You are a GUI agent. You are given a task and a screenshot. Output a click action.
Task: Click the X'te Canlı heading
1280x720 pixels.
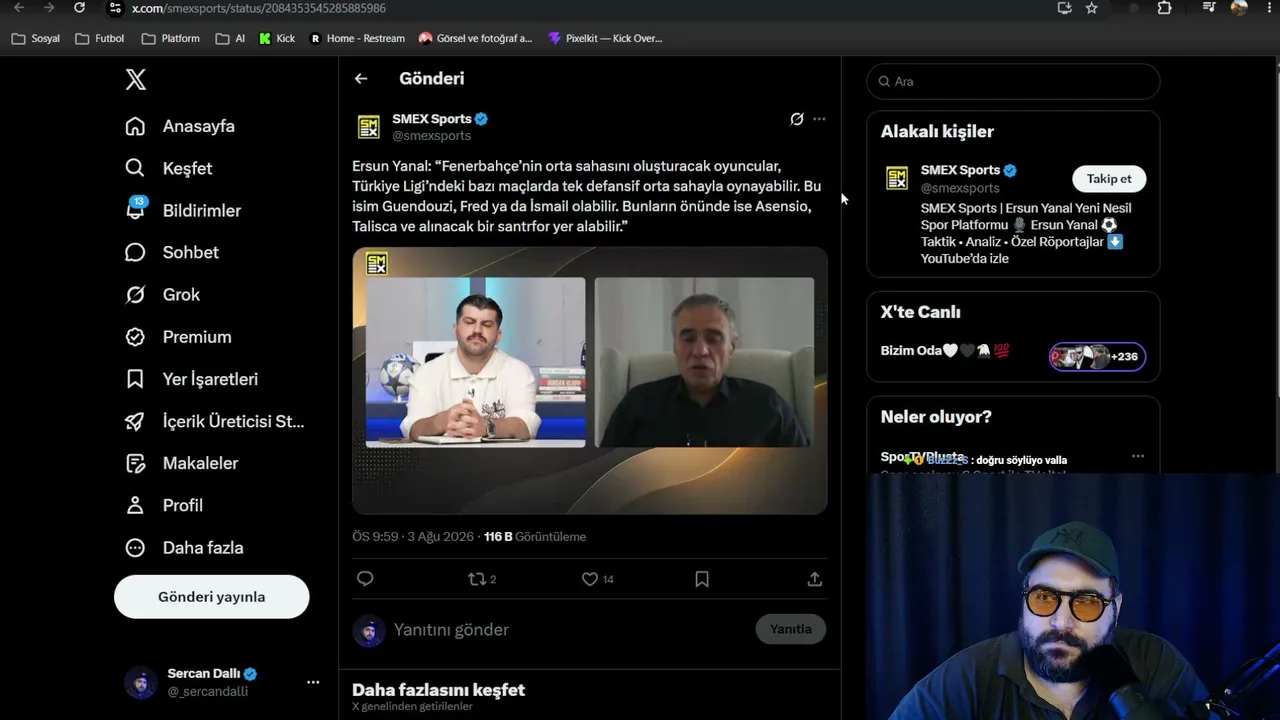pyautogui.click(x=920, y=312)
